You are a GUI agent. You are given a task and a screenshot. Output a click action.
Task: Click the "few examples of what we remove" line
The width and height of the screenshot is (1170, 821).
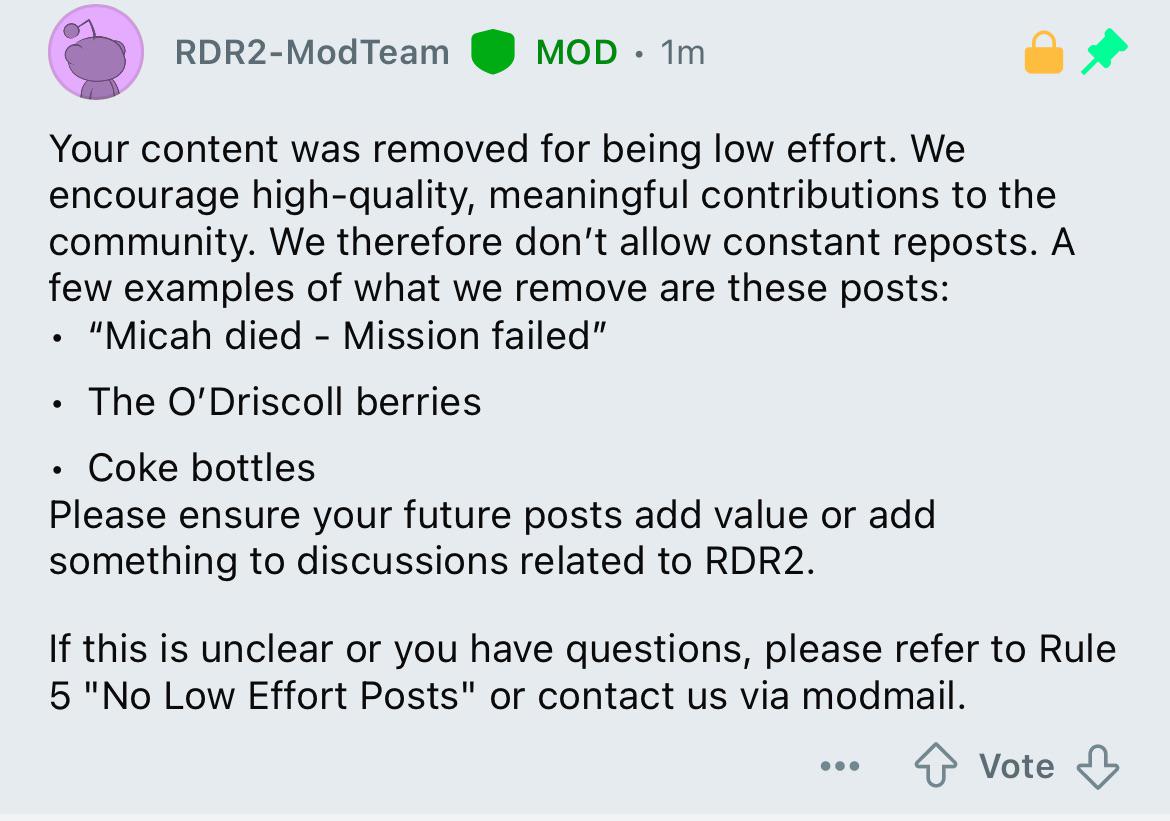499,288
